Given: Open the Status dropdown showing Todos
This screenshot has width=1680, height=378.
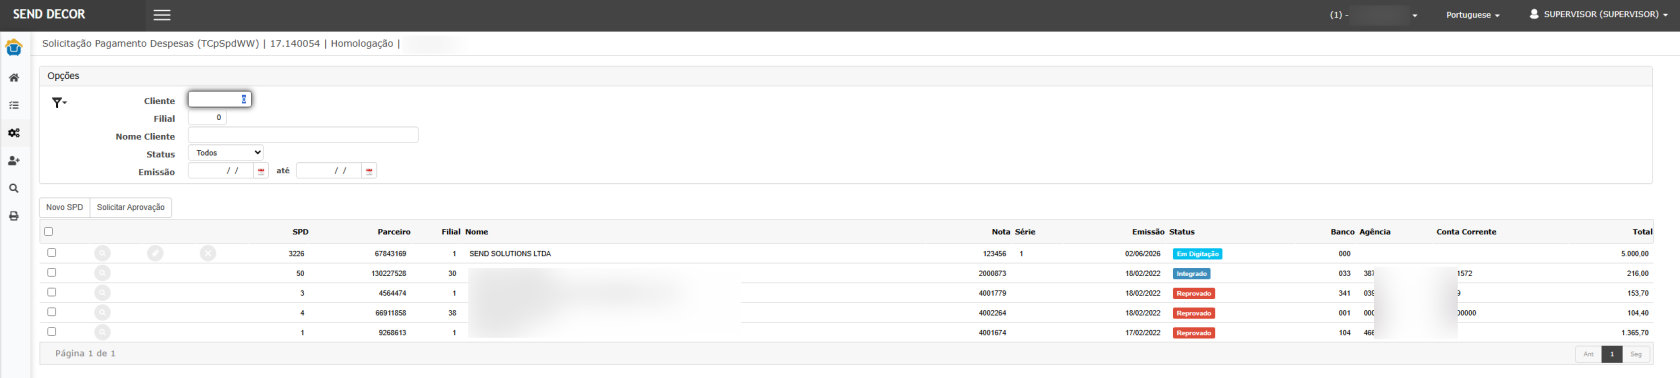Looking at the screenshot, I should [226, 153].
